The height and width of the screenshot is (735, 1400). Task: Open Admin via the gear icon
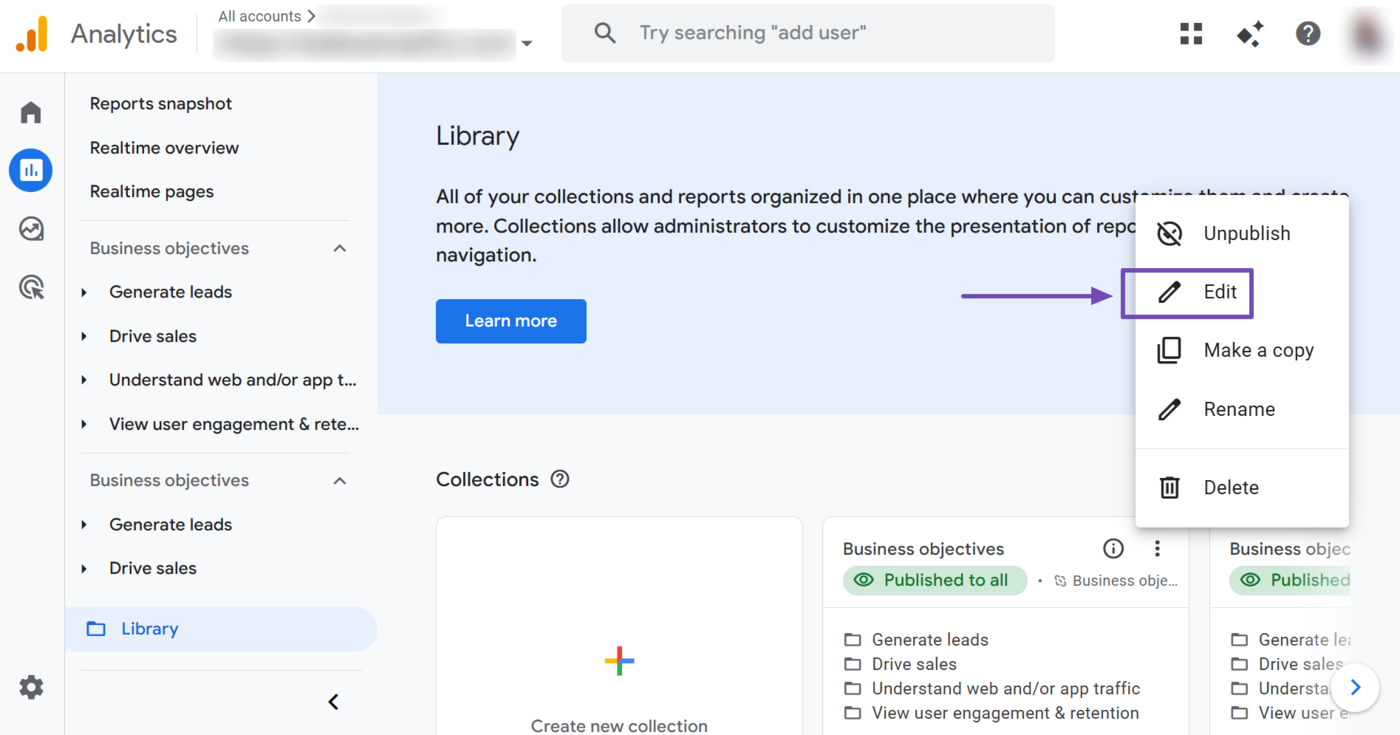click(30, 687)
